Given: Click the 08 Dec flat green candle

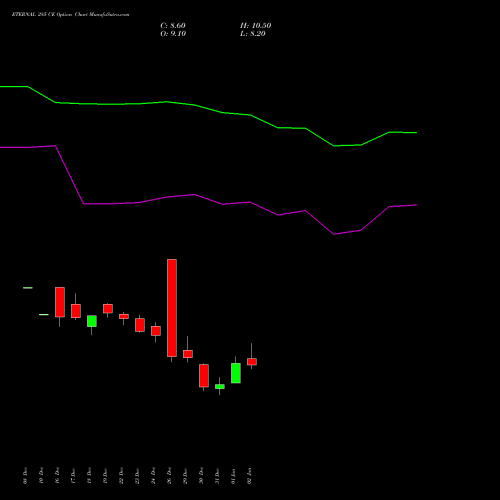Looking at the screenshot, I should (x=28, y=288).
